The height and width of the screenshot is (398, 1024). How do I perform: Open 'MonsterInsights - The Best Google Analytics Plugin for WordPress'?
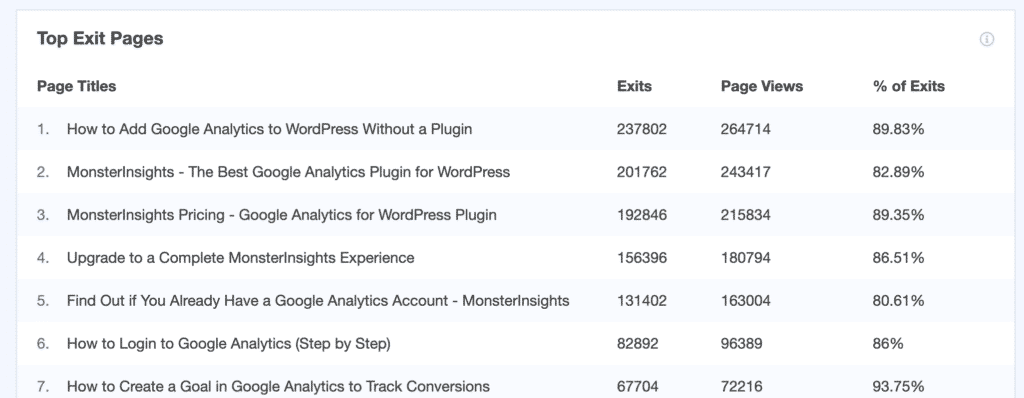(x=288, y=173)
